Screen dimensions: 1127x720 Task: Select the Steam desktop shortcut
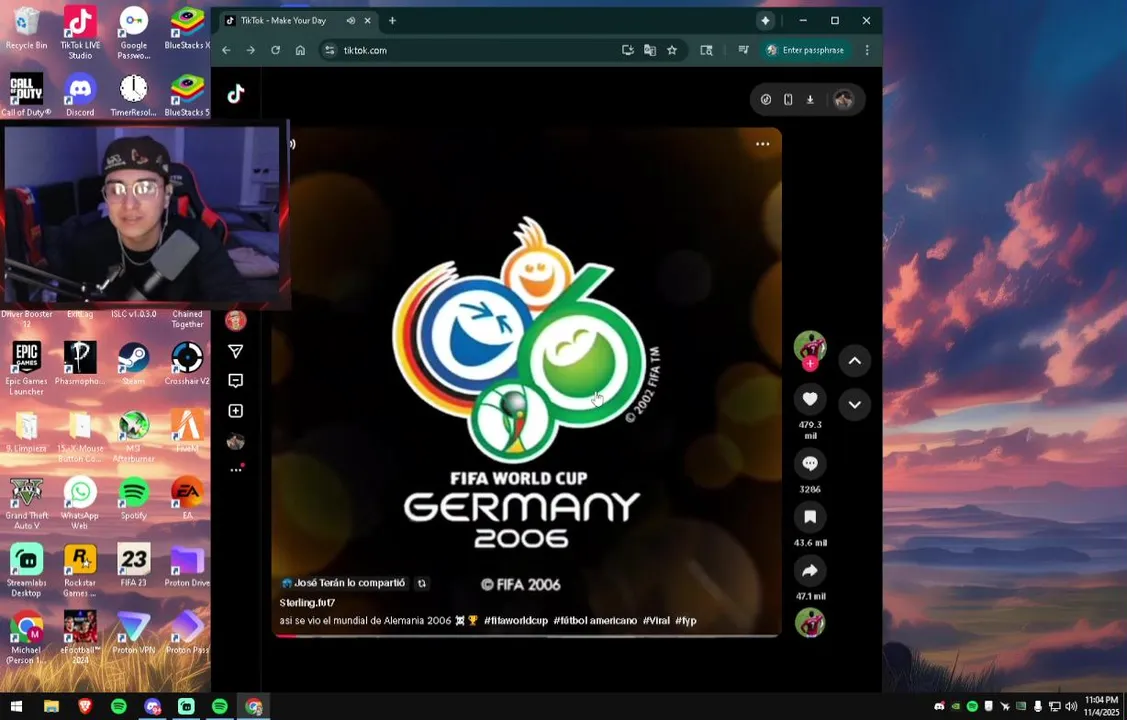(x=134, y=364)
